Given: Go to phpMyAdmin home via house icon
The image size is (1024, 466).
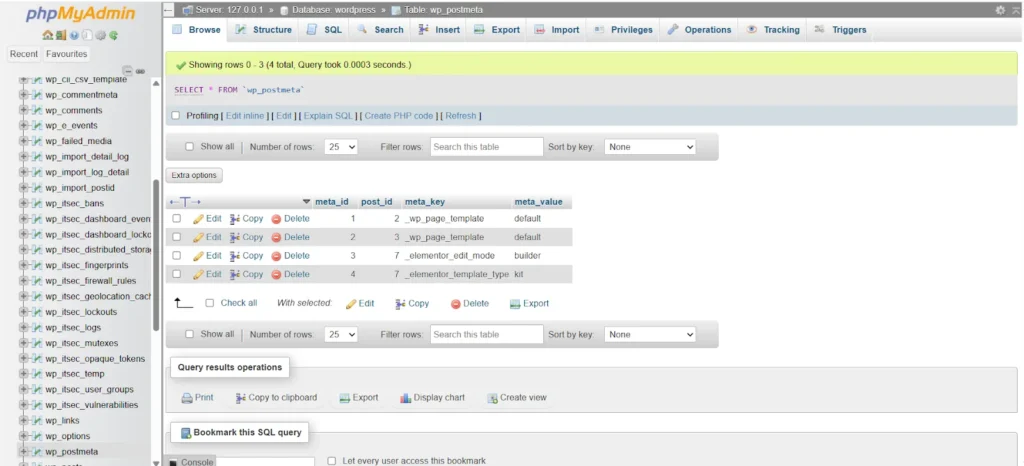Looking at the screenshot, I should (48, 35).
